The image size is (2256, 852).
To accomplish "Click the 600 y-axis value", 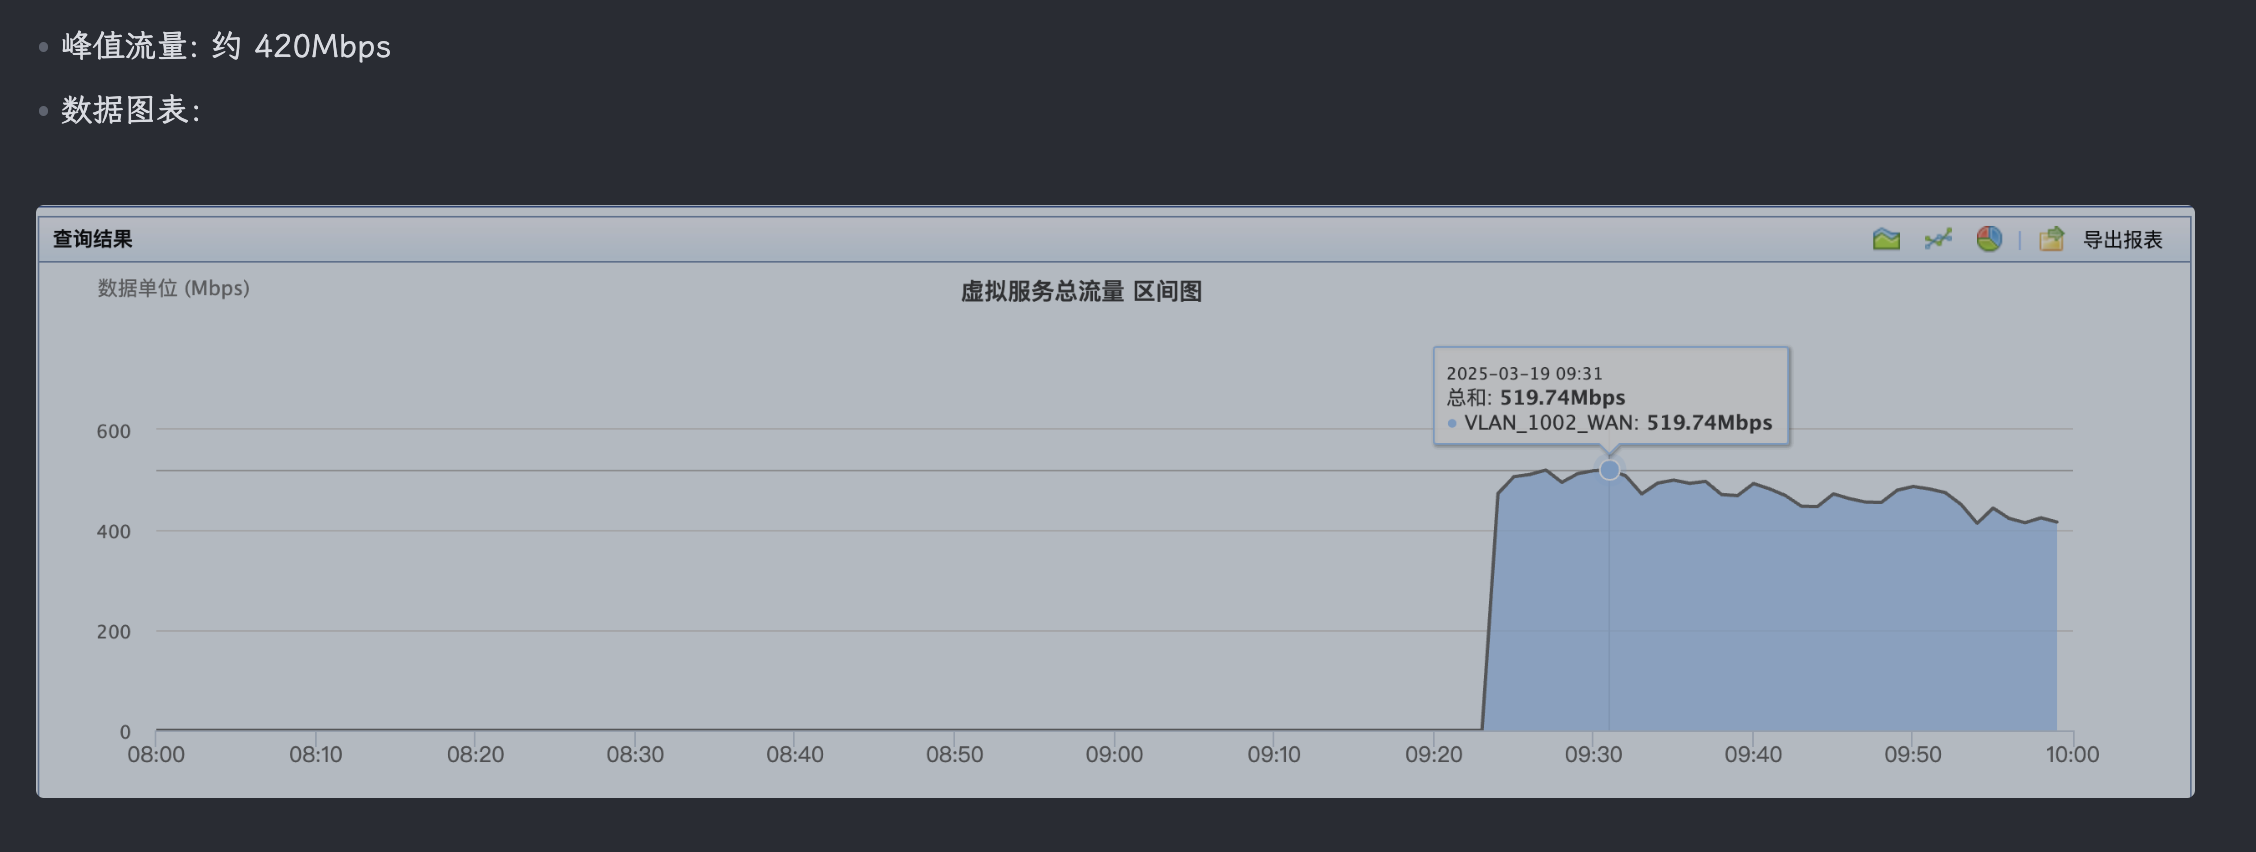I will (113, 432).
